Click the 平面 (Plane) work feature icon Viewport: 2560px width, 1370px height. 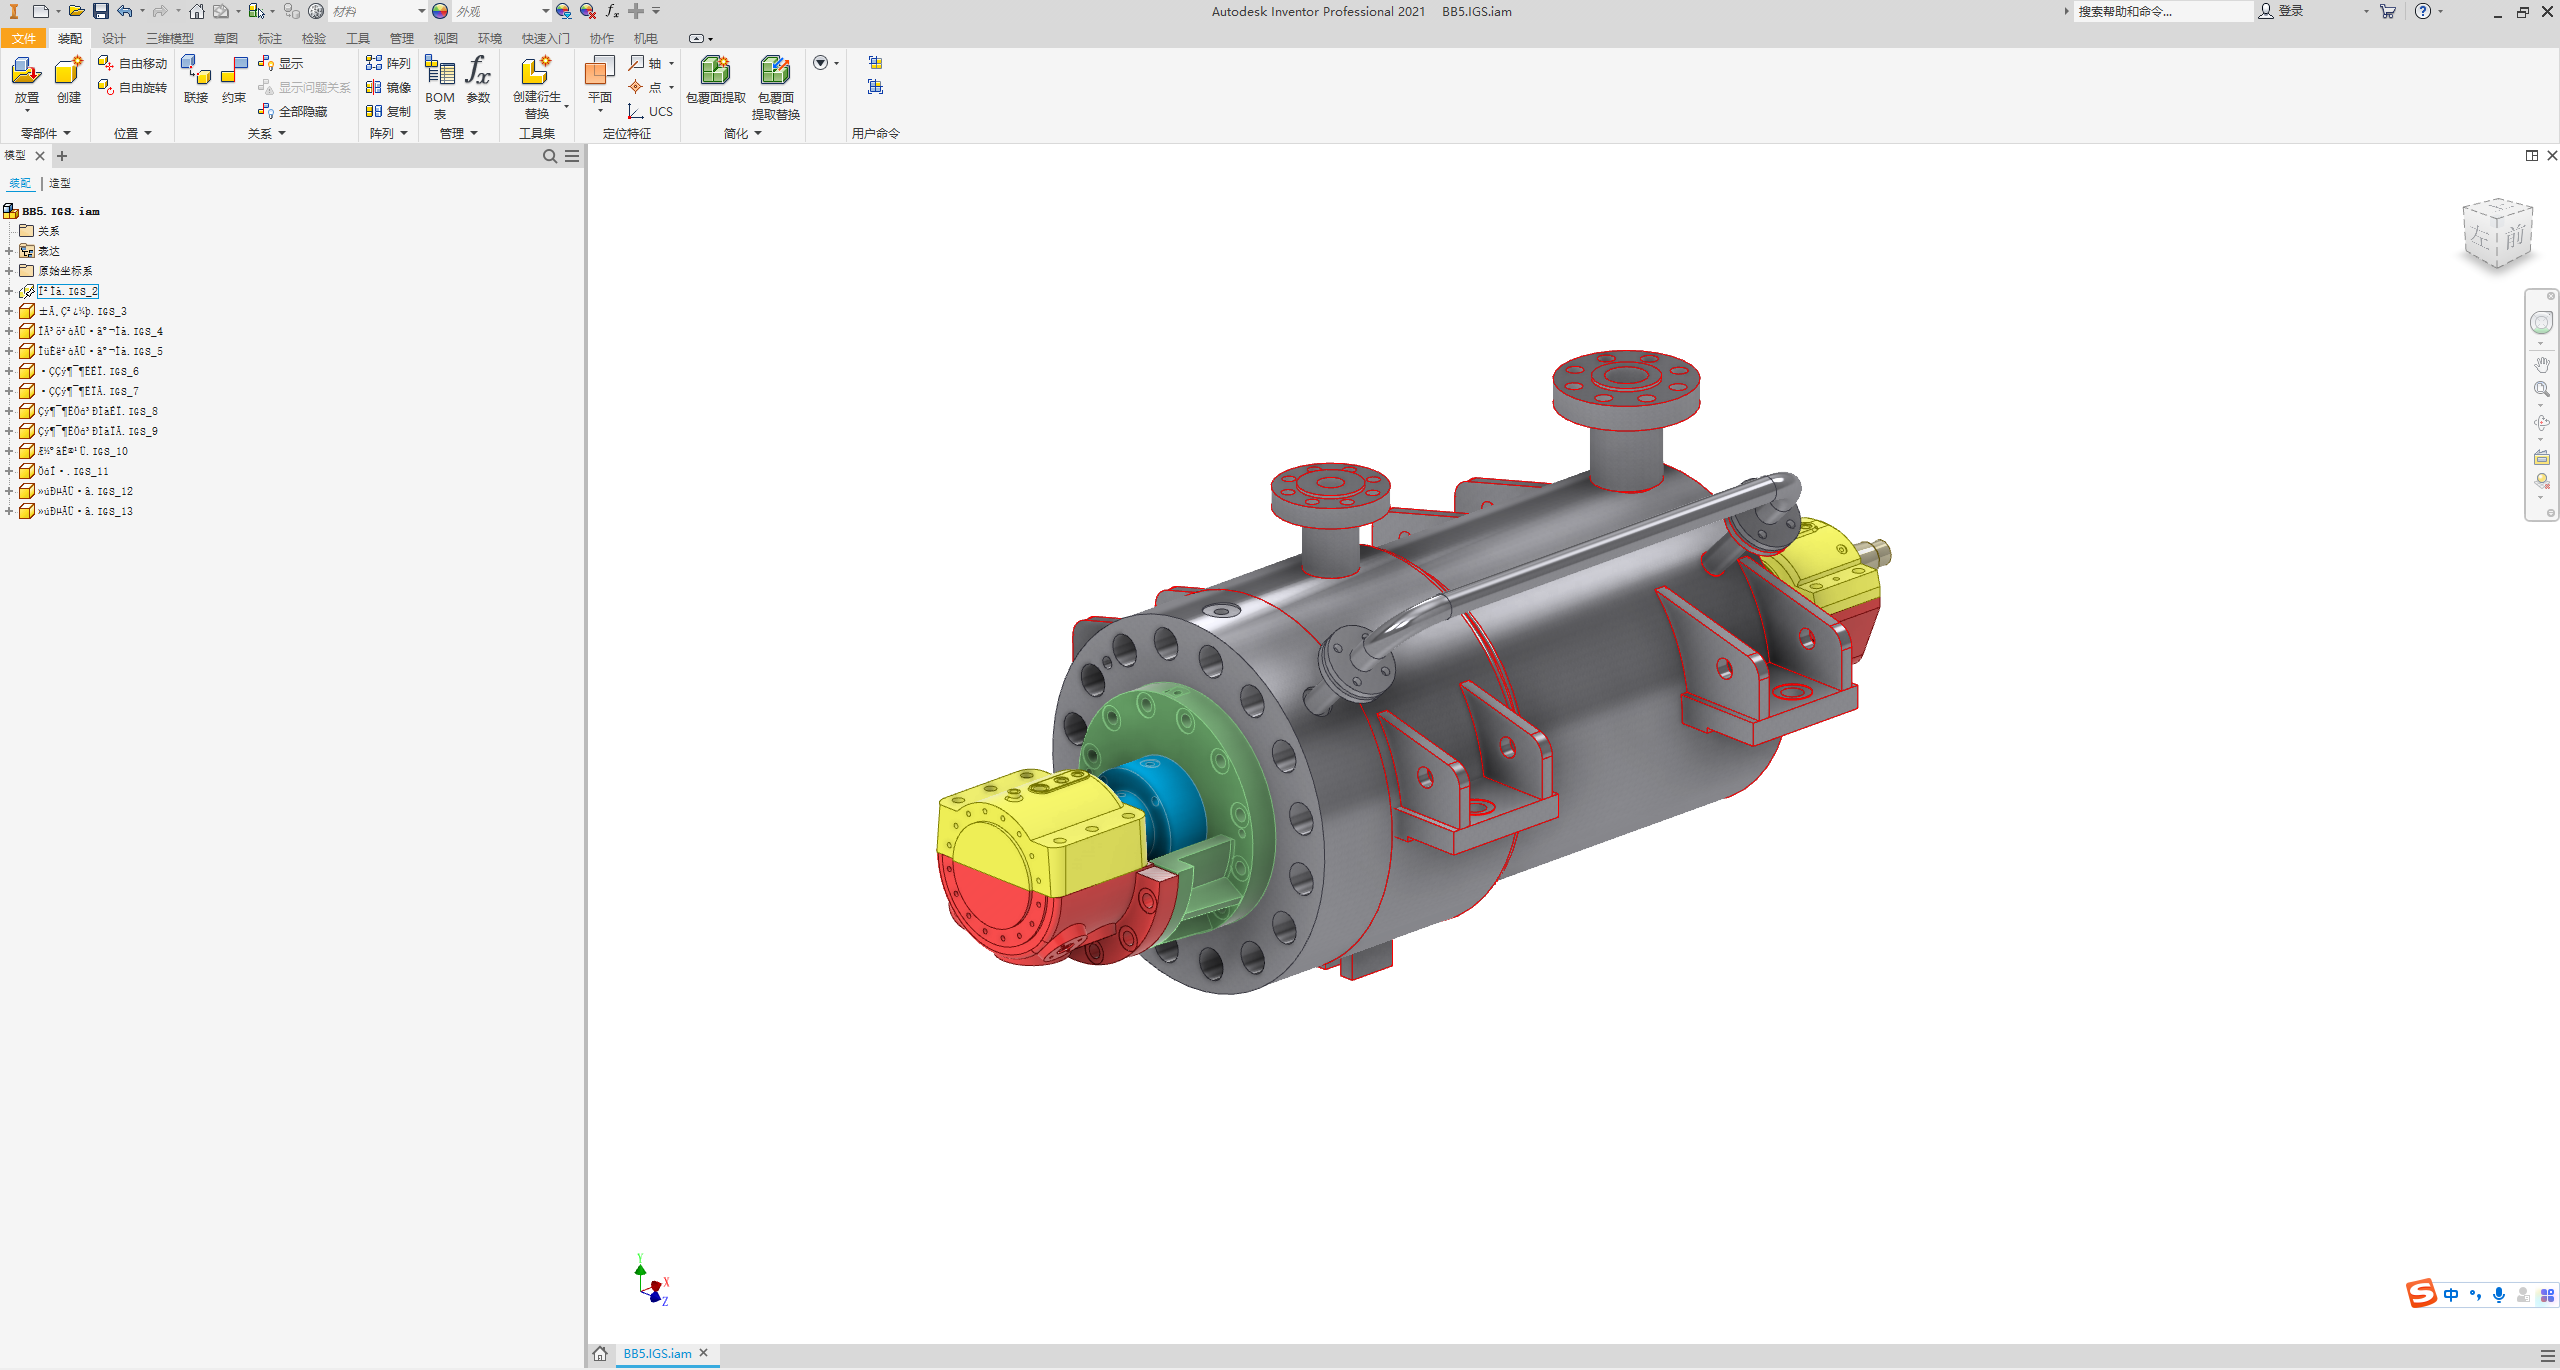[600, 72]
